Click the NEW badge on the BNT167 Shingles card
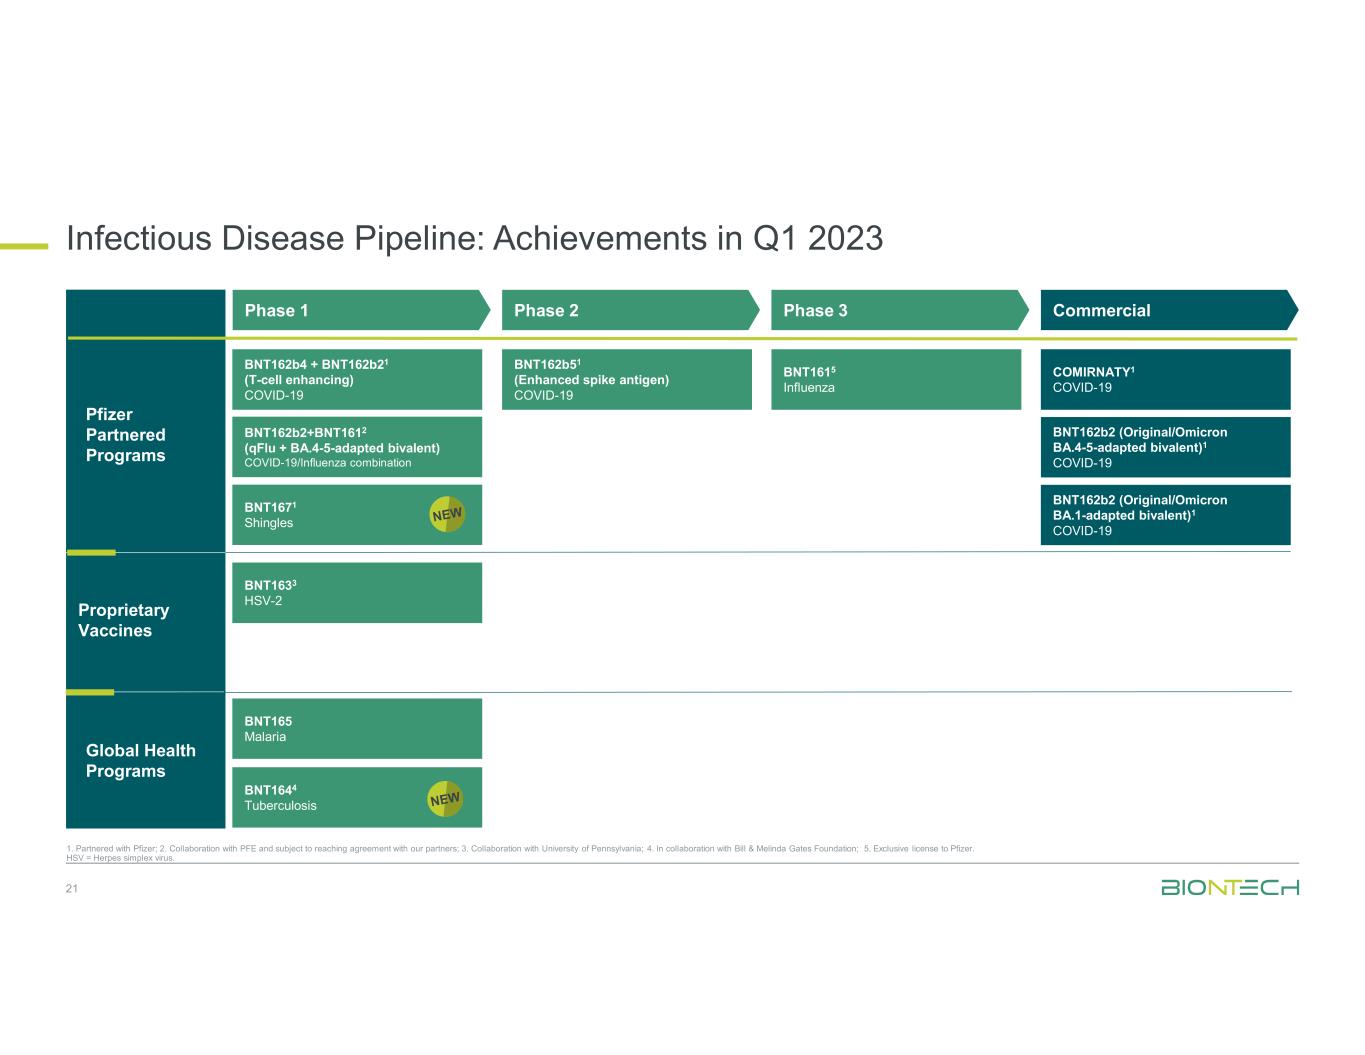Viewport: 1365px width, 1055px height. (447, 515)
